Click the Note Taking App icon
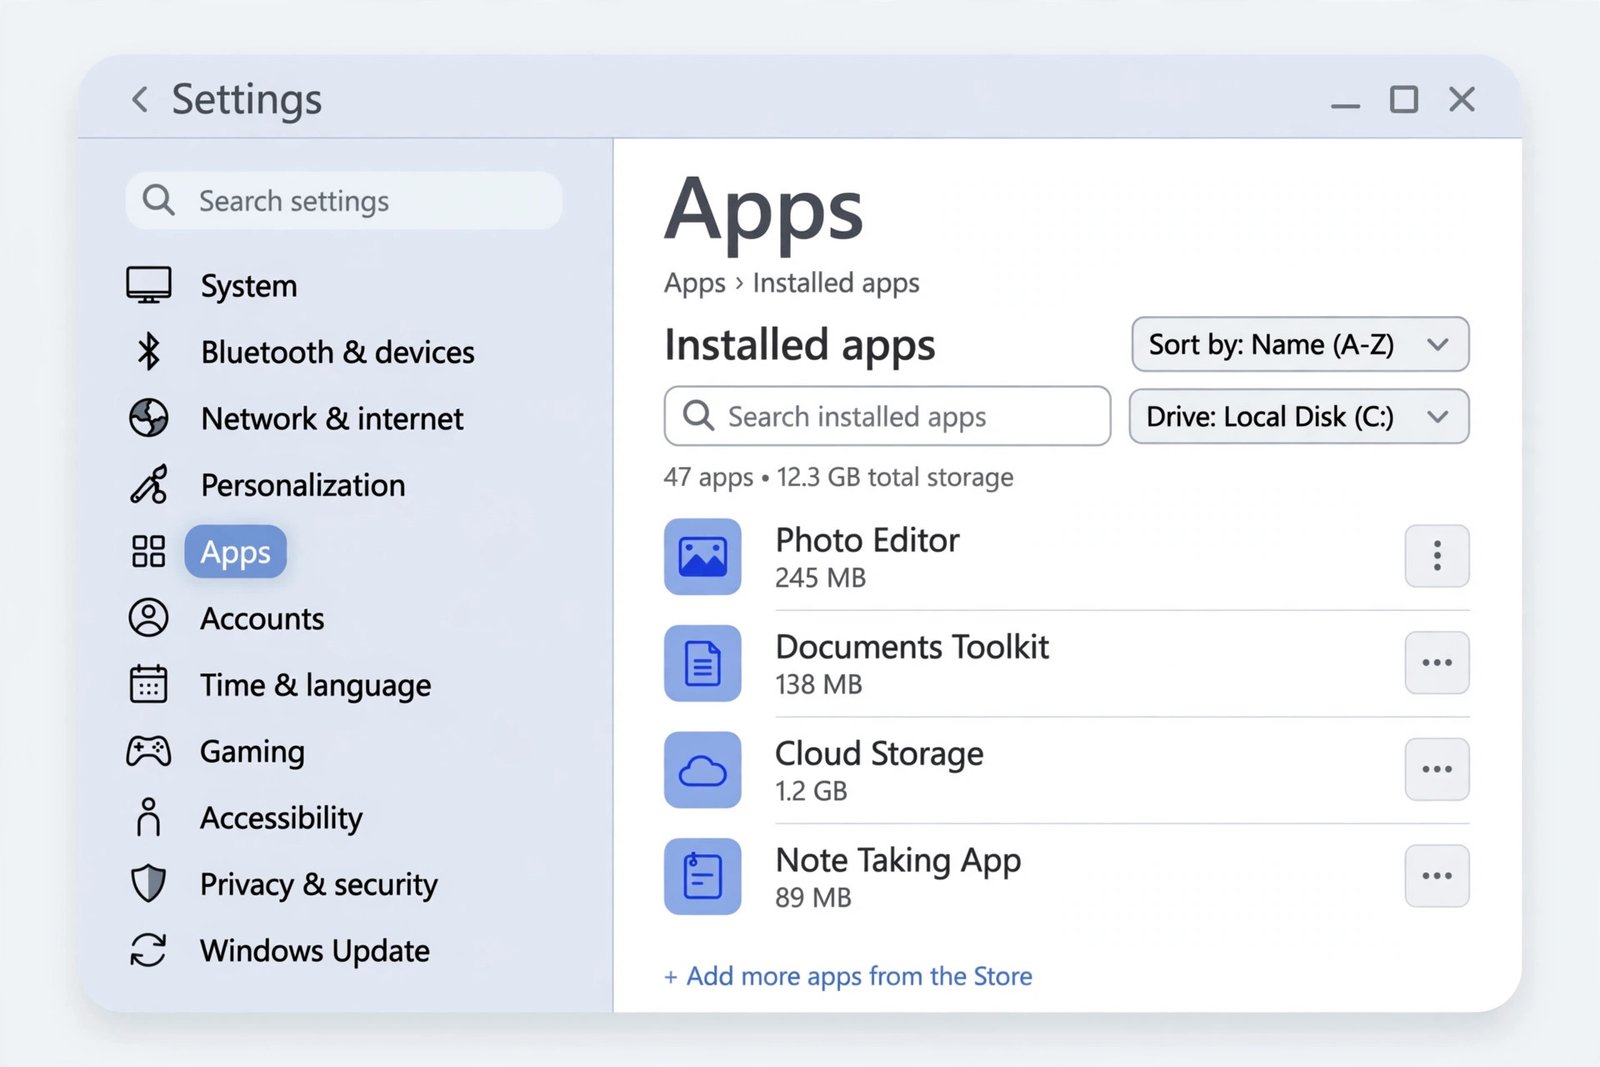Screen dimensions: 1600x1067 (703, 876)
